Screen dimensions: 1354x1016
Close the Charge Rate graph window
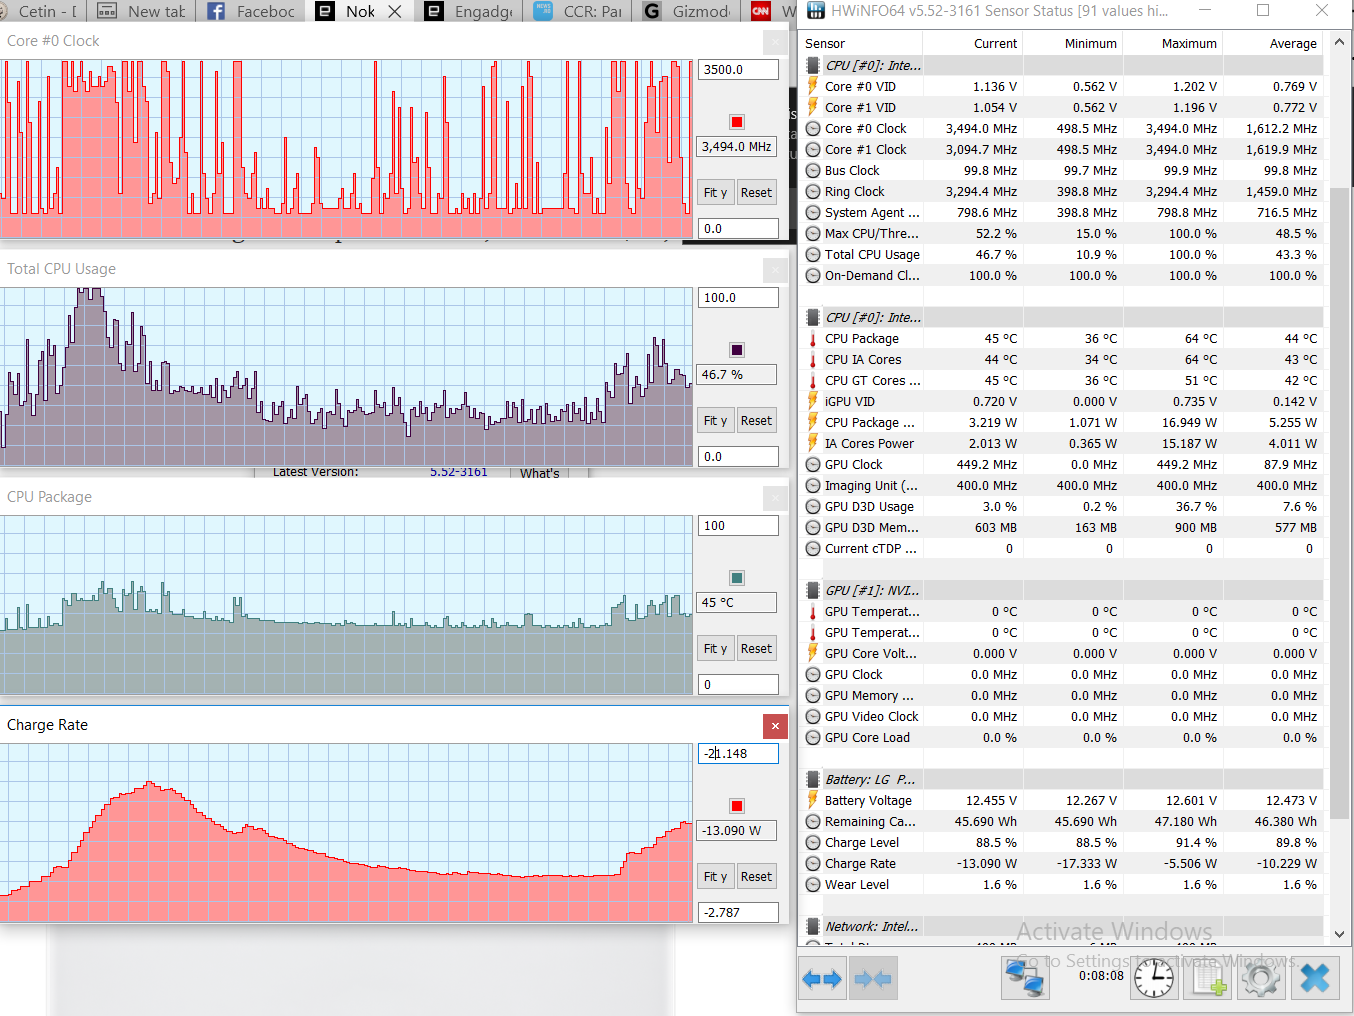pos(775,726)
